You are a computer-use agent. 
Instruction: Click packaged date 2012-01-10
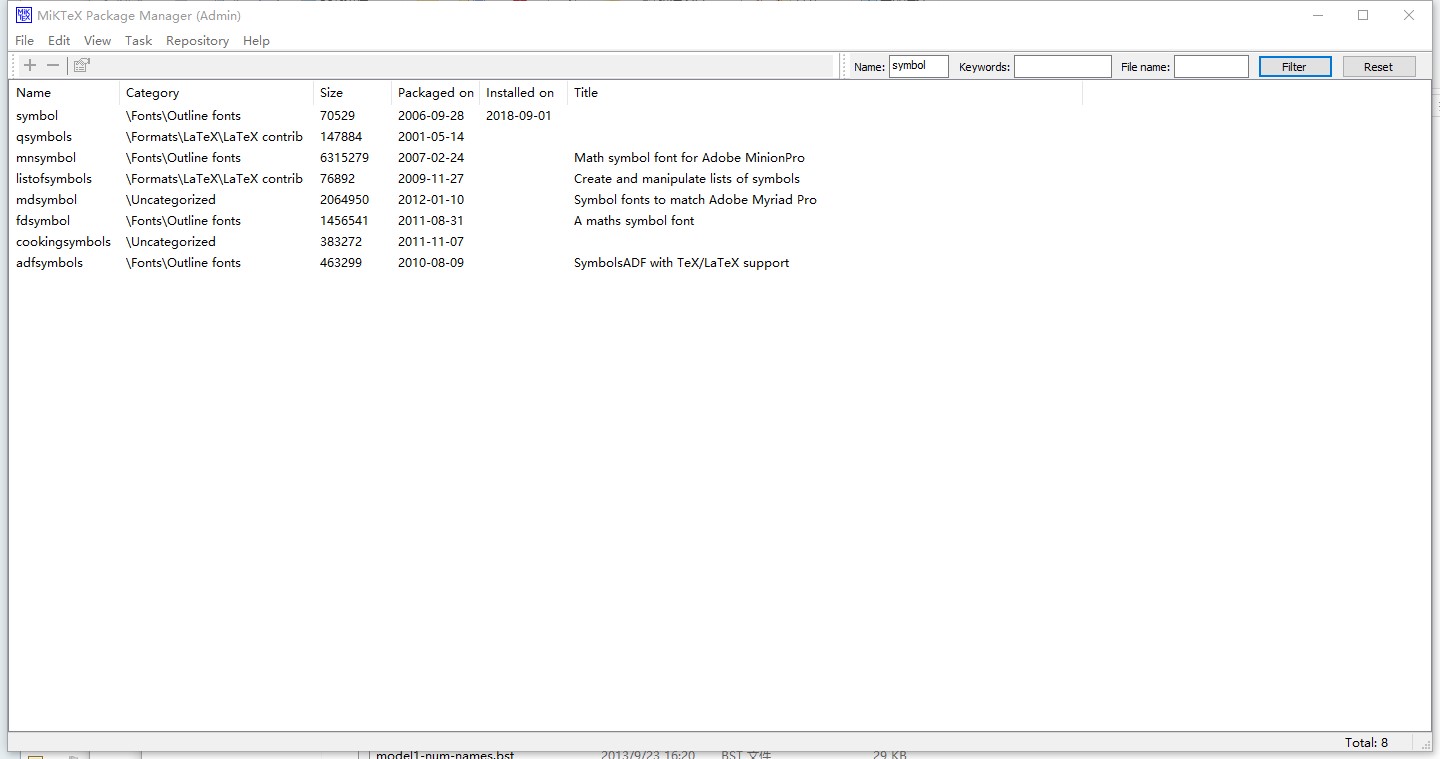coord(431,200)
